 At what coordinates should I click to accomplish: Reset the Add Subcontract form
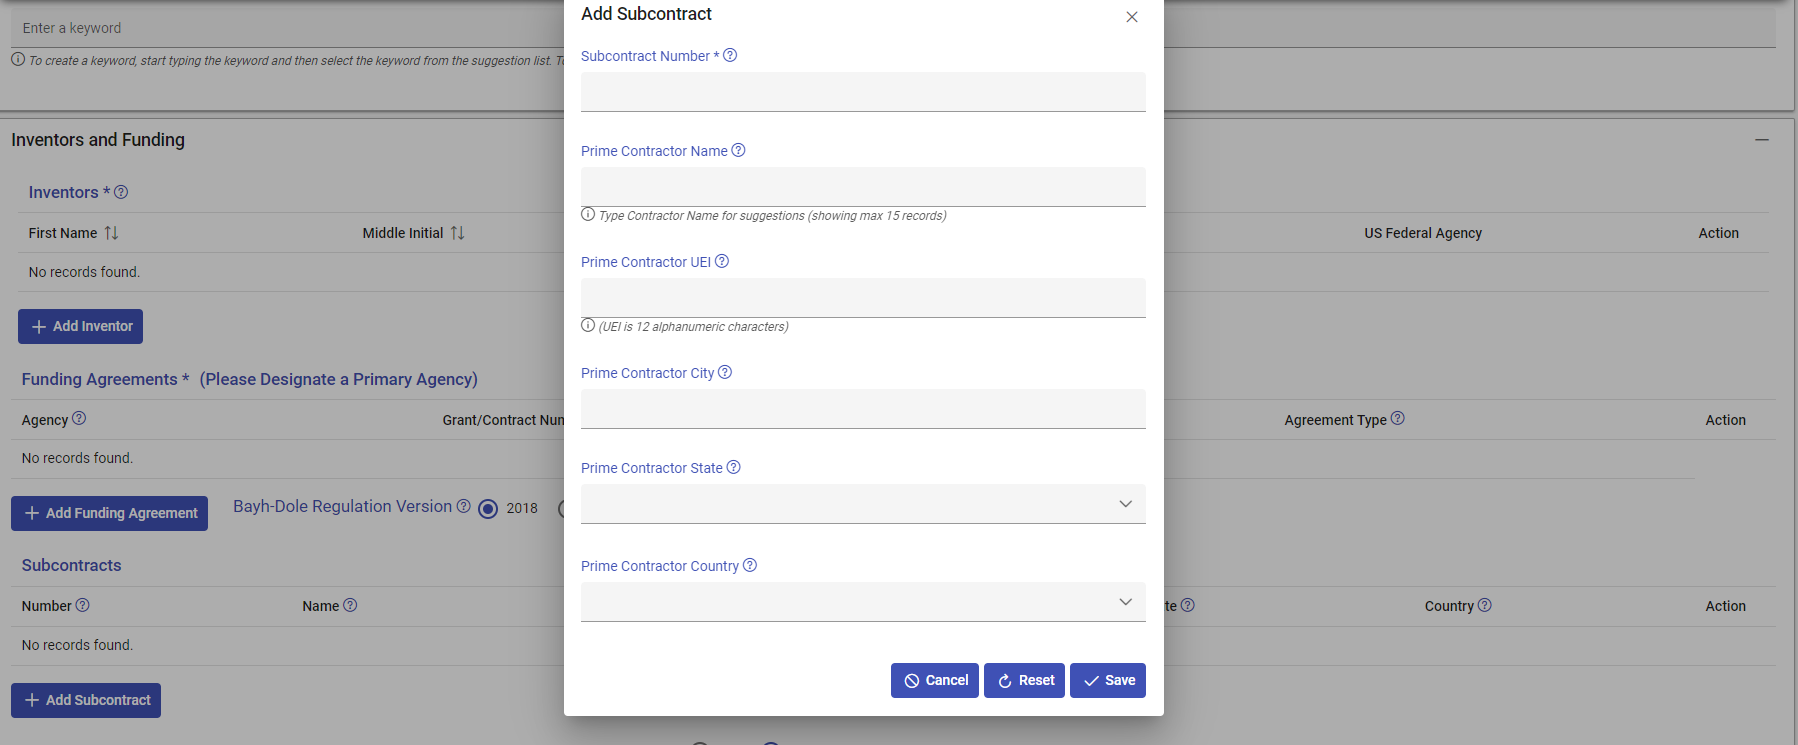[1024, 681]
